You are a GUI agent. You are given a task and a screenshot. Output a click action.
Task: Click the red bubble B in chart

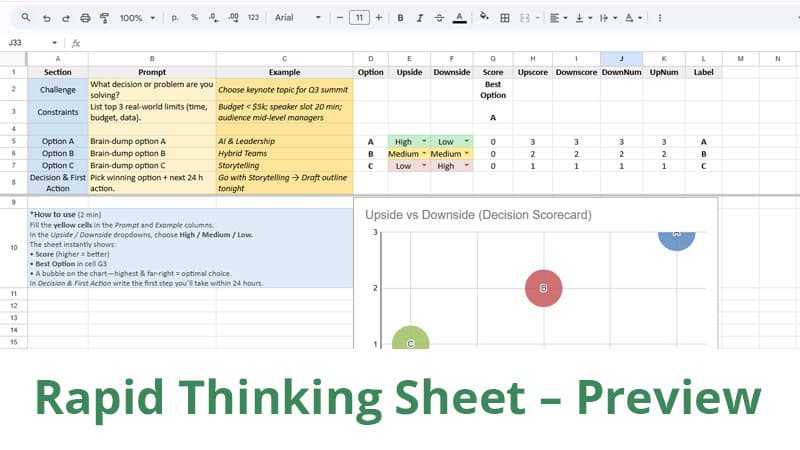543,288
